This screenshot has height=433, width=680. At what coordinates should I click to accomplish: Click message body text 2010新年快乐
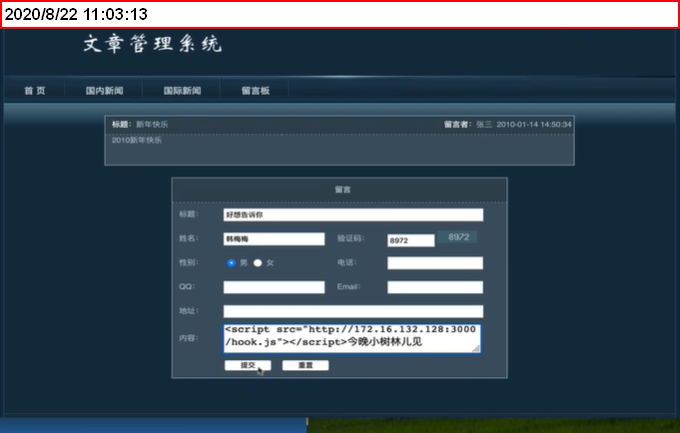point(137,140)
